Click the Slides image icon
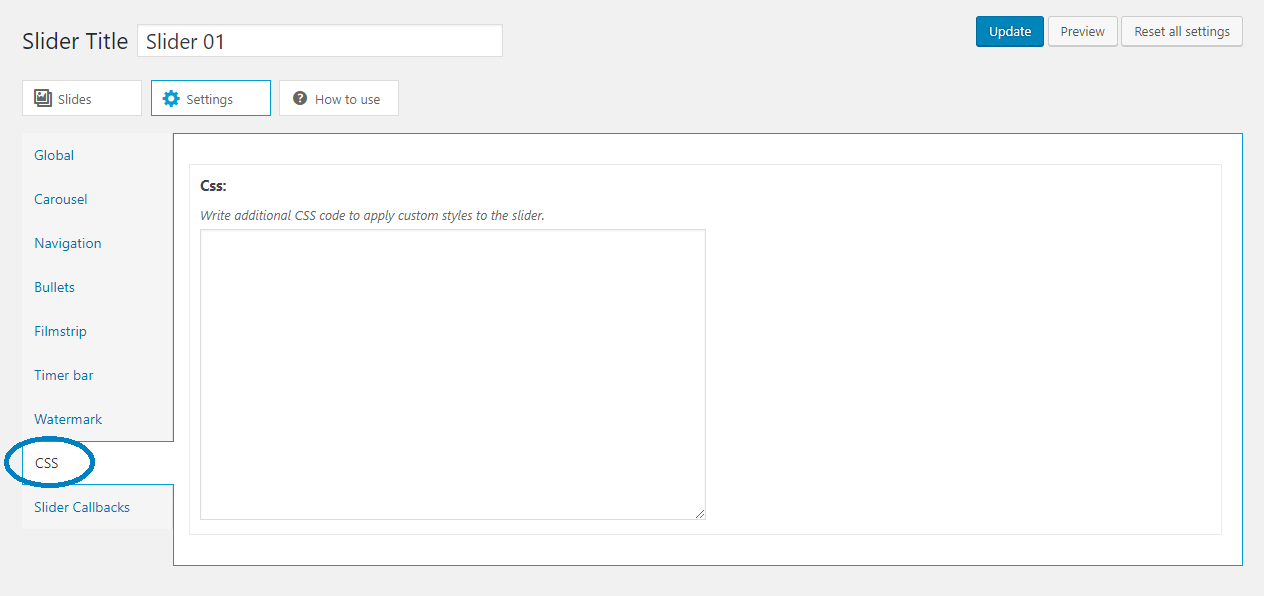Screen dimensions: 1264x596 (x=43, y=98)
